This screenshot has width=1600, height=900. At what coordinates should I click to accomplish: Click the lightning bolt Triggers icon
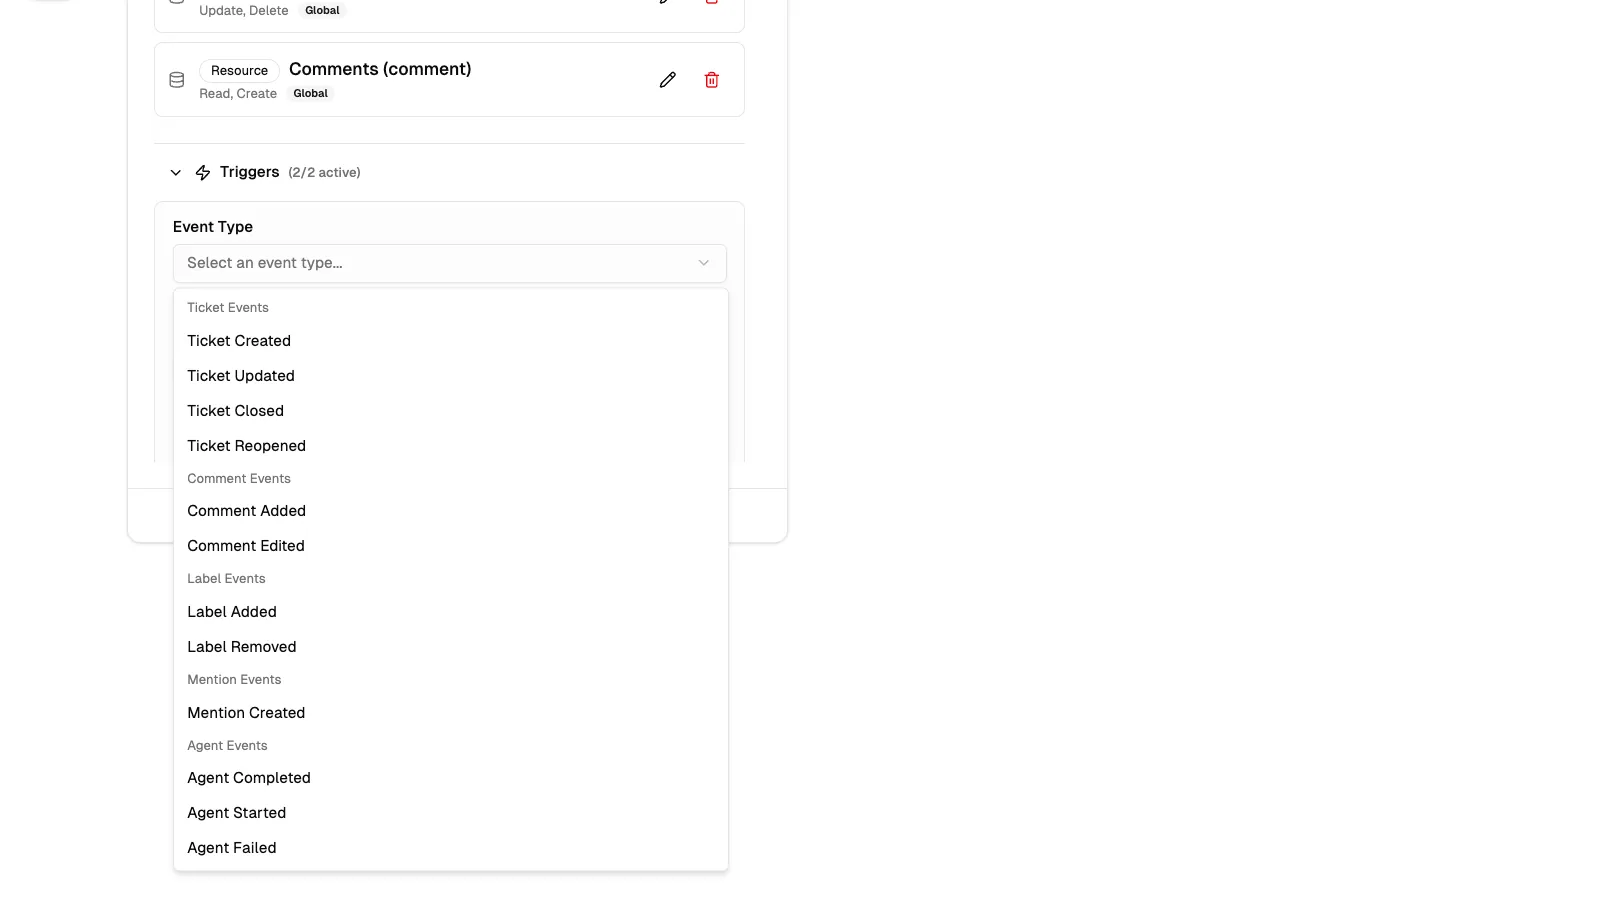203,172
